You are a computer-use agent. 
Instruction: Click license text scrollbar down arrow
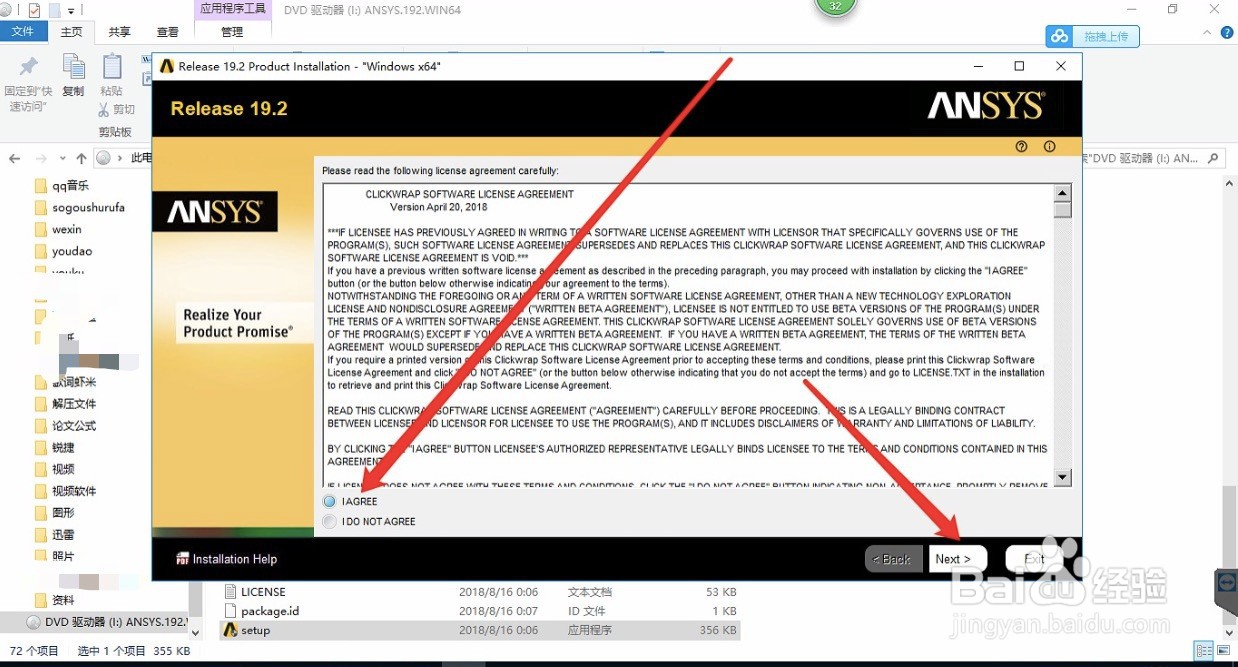1063,478
